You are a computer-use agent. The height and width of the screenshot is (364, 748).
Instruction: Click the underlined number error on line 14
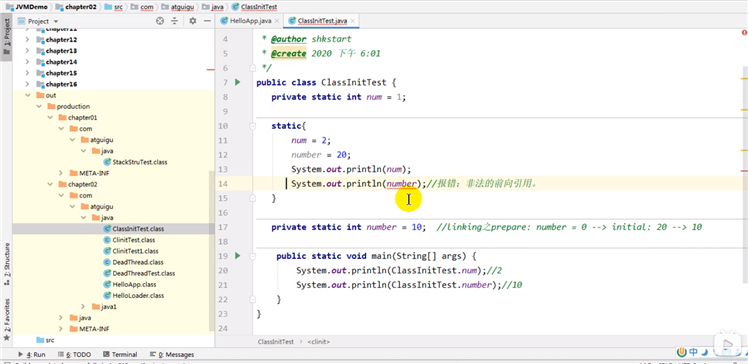402,184
